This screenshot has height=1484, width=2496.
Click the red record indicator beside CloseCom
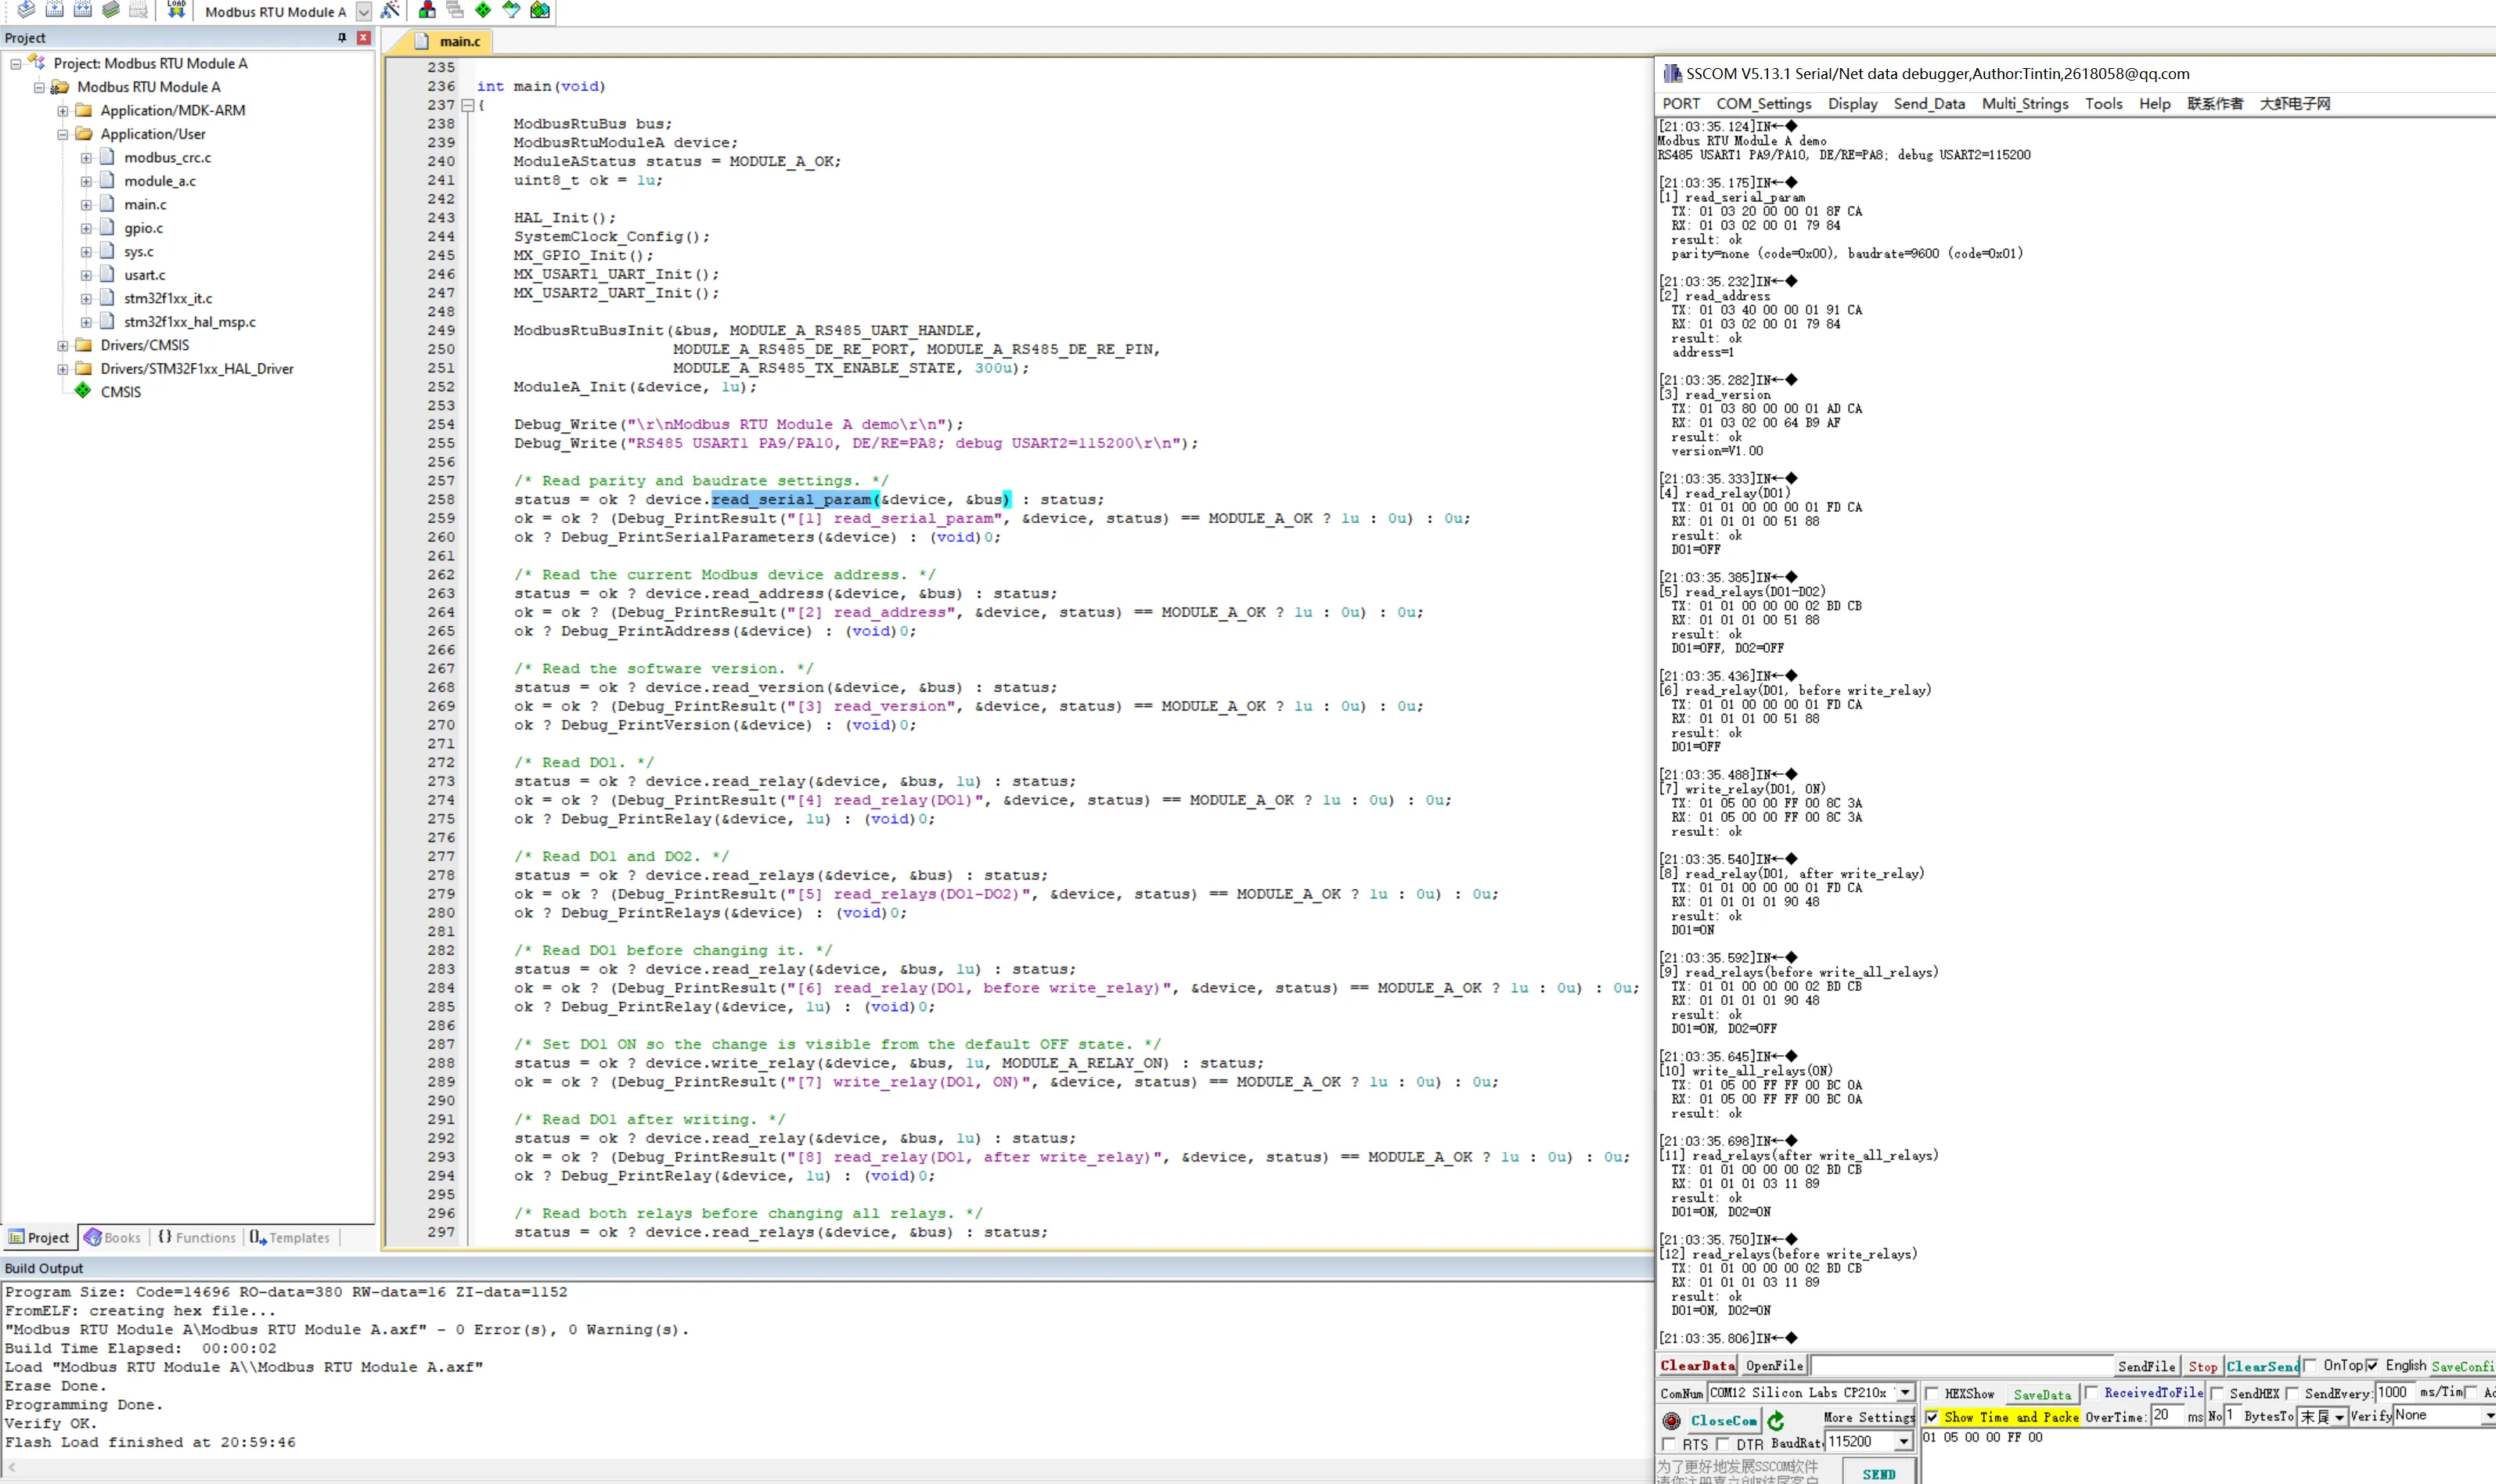coord(1671,1420)
